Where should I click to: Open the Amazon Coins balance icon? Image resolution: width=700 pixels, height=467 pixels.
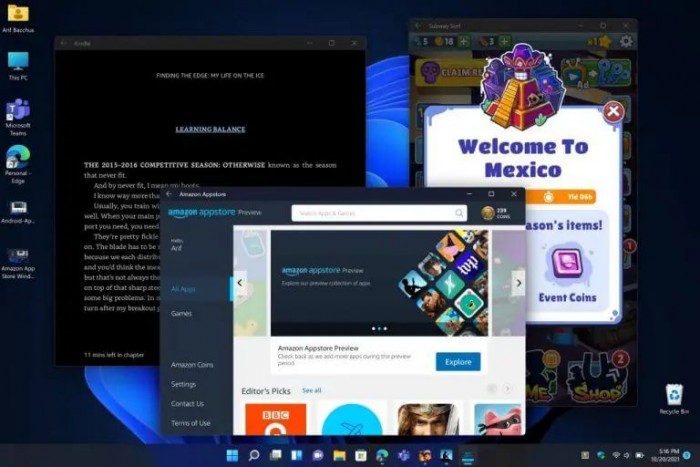(487, 213)
